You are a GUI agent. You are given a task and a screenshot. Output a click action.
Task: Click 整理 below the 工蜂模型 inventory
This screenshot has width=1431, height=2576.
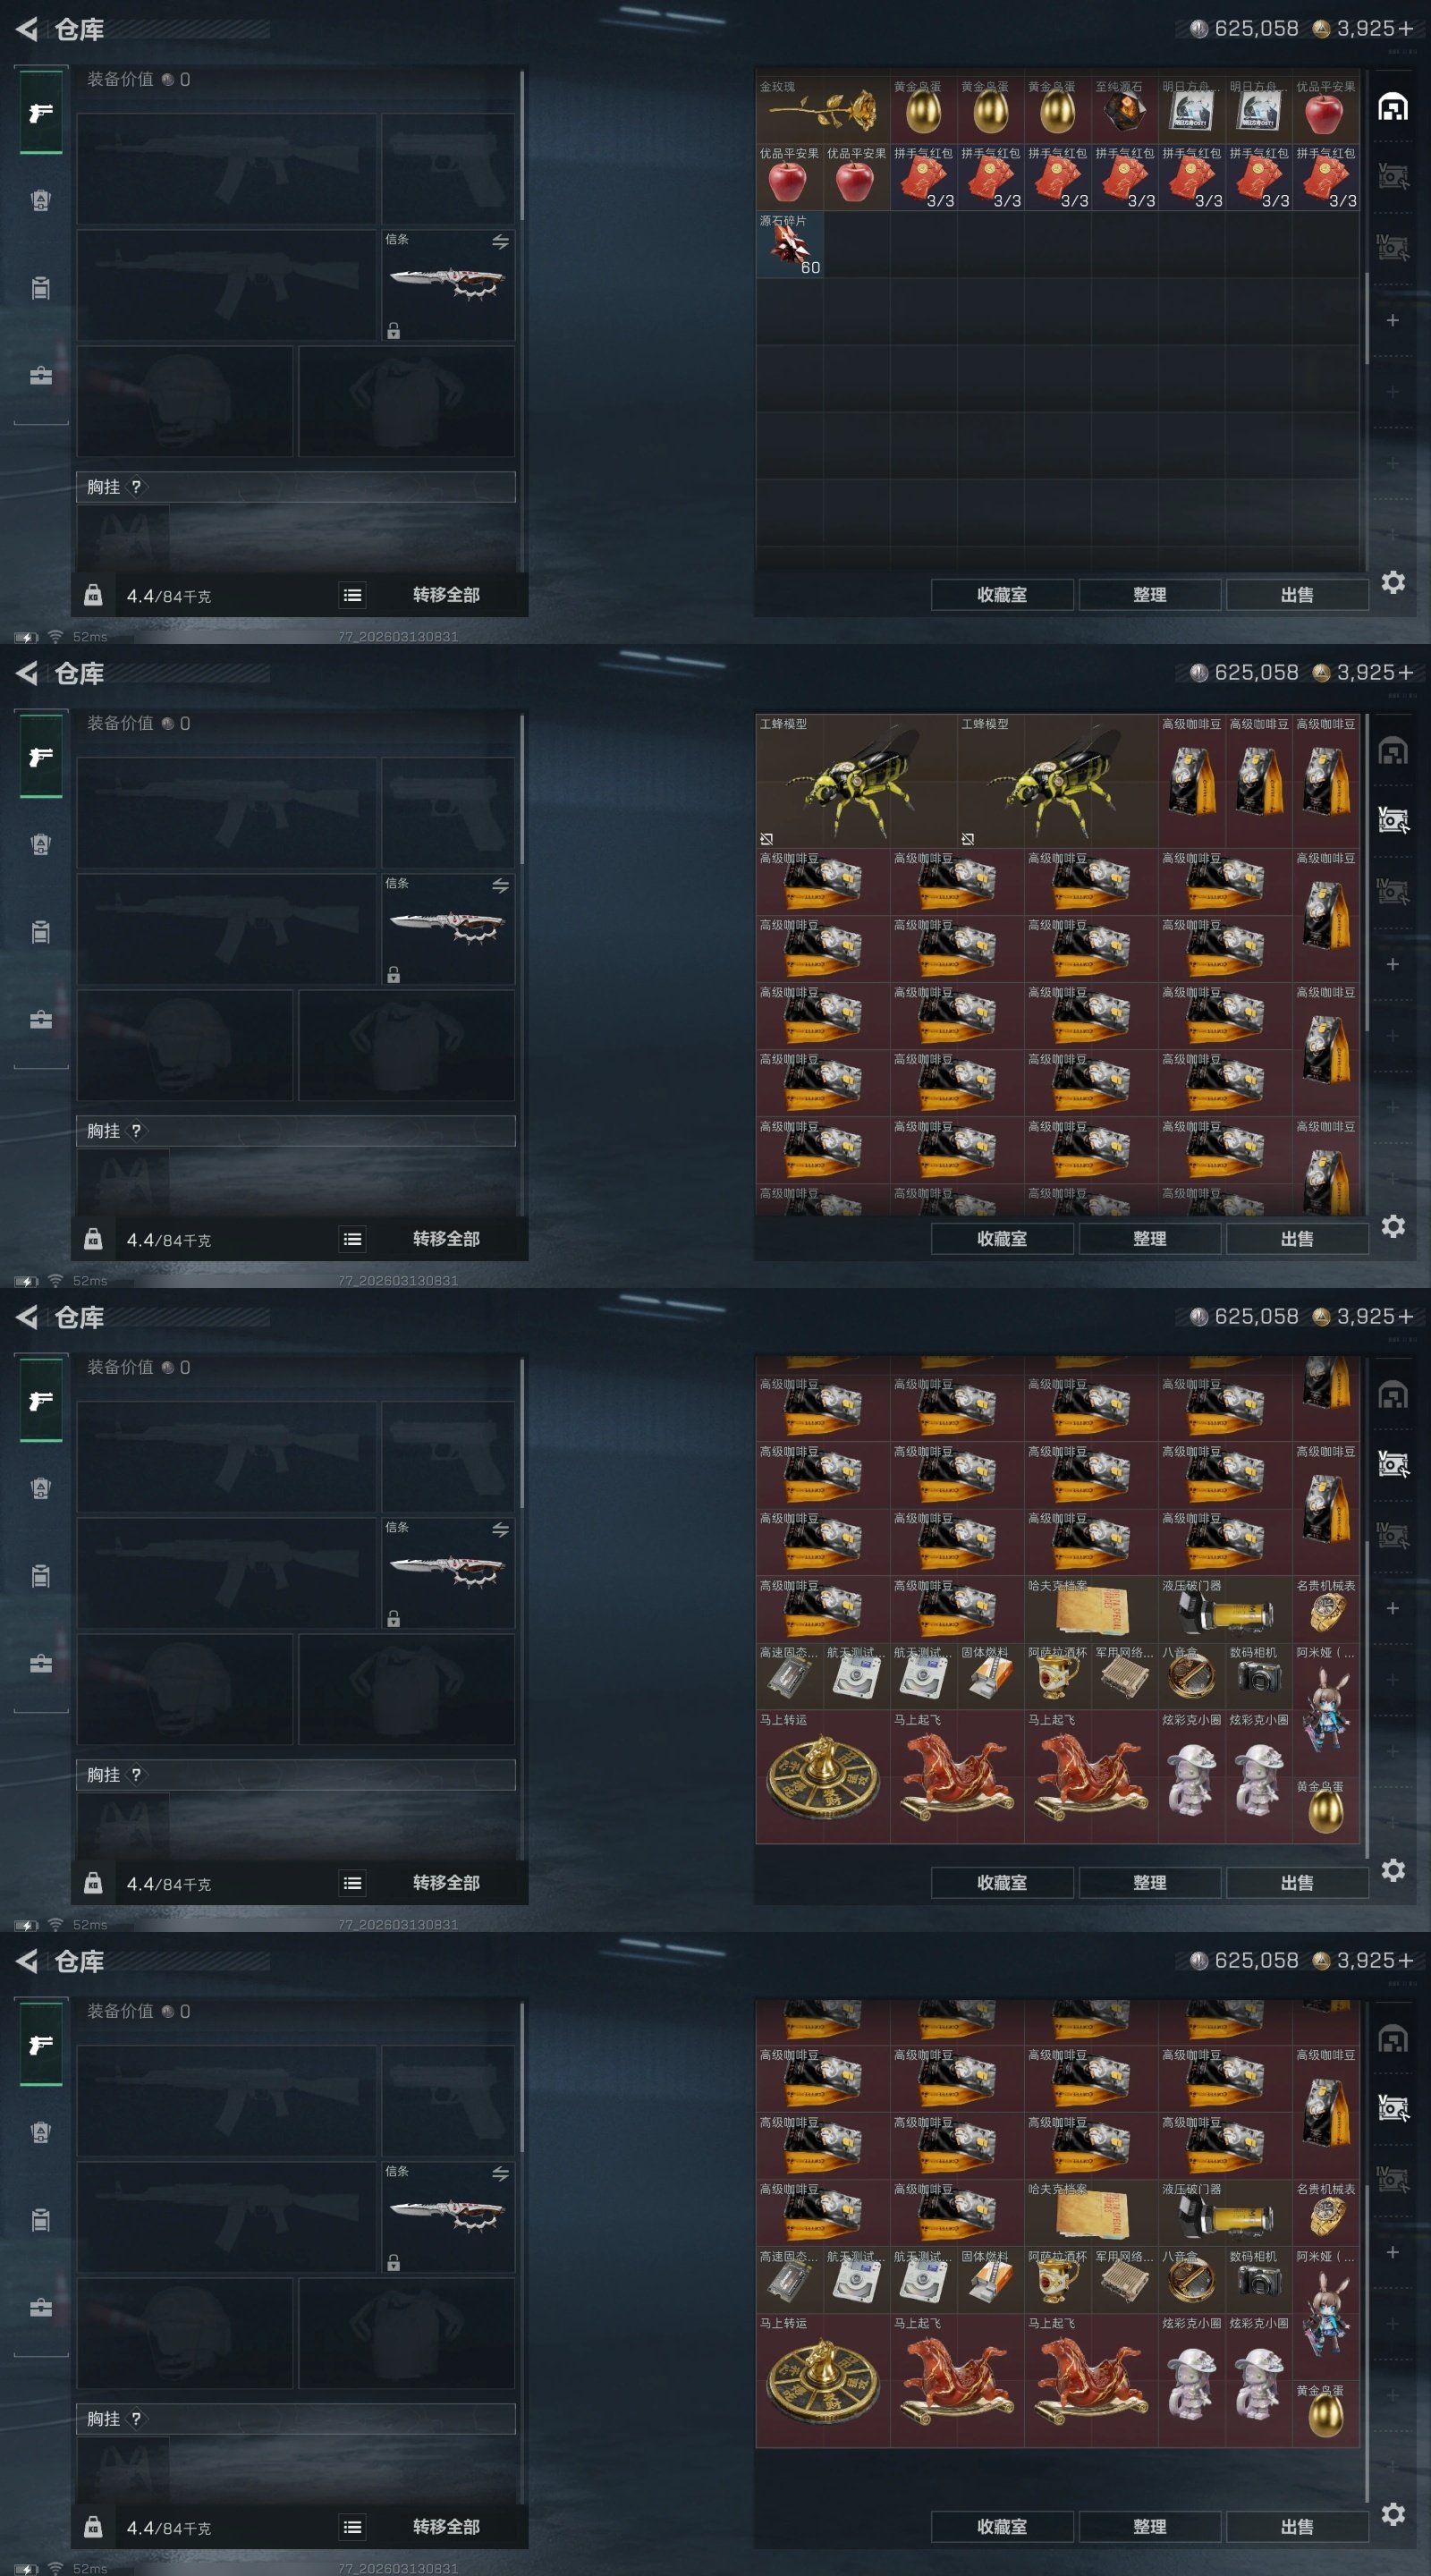tap(1149, 1239)
